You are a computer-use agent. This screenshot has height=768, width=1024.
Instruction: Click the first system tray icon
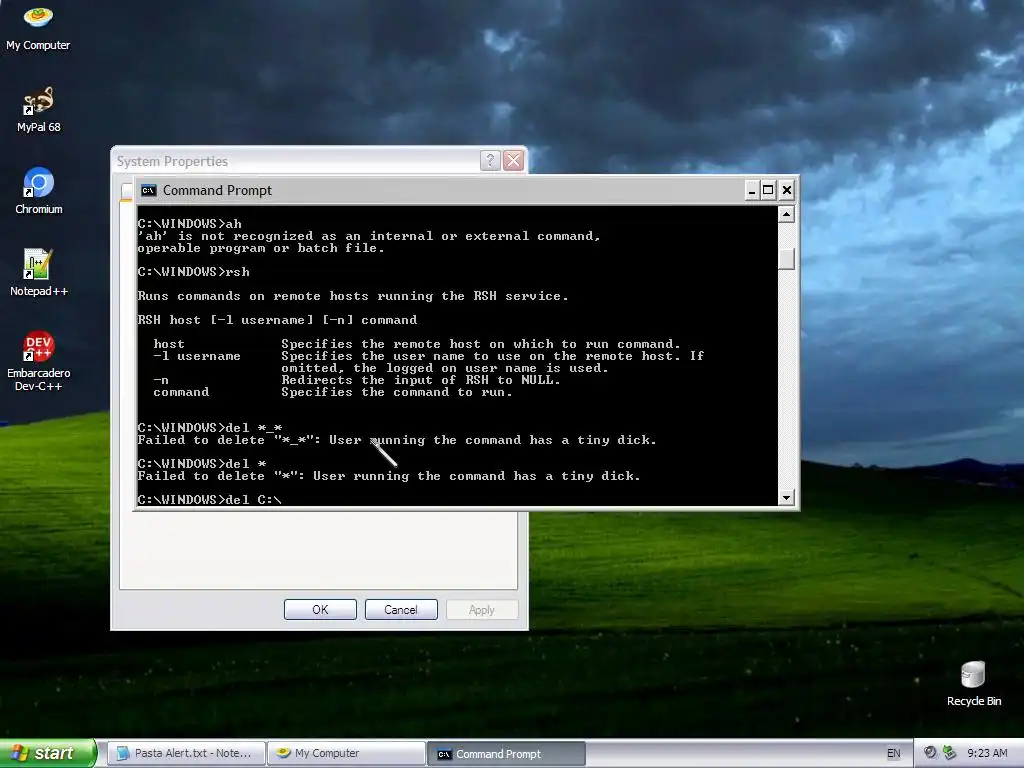coord(930,753)
